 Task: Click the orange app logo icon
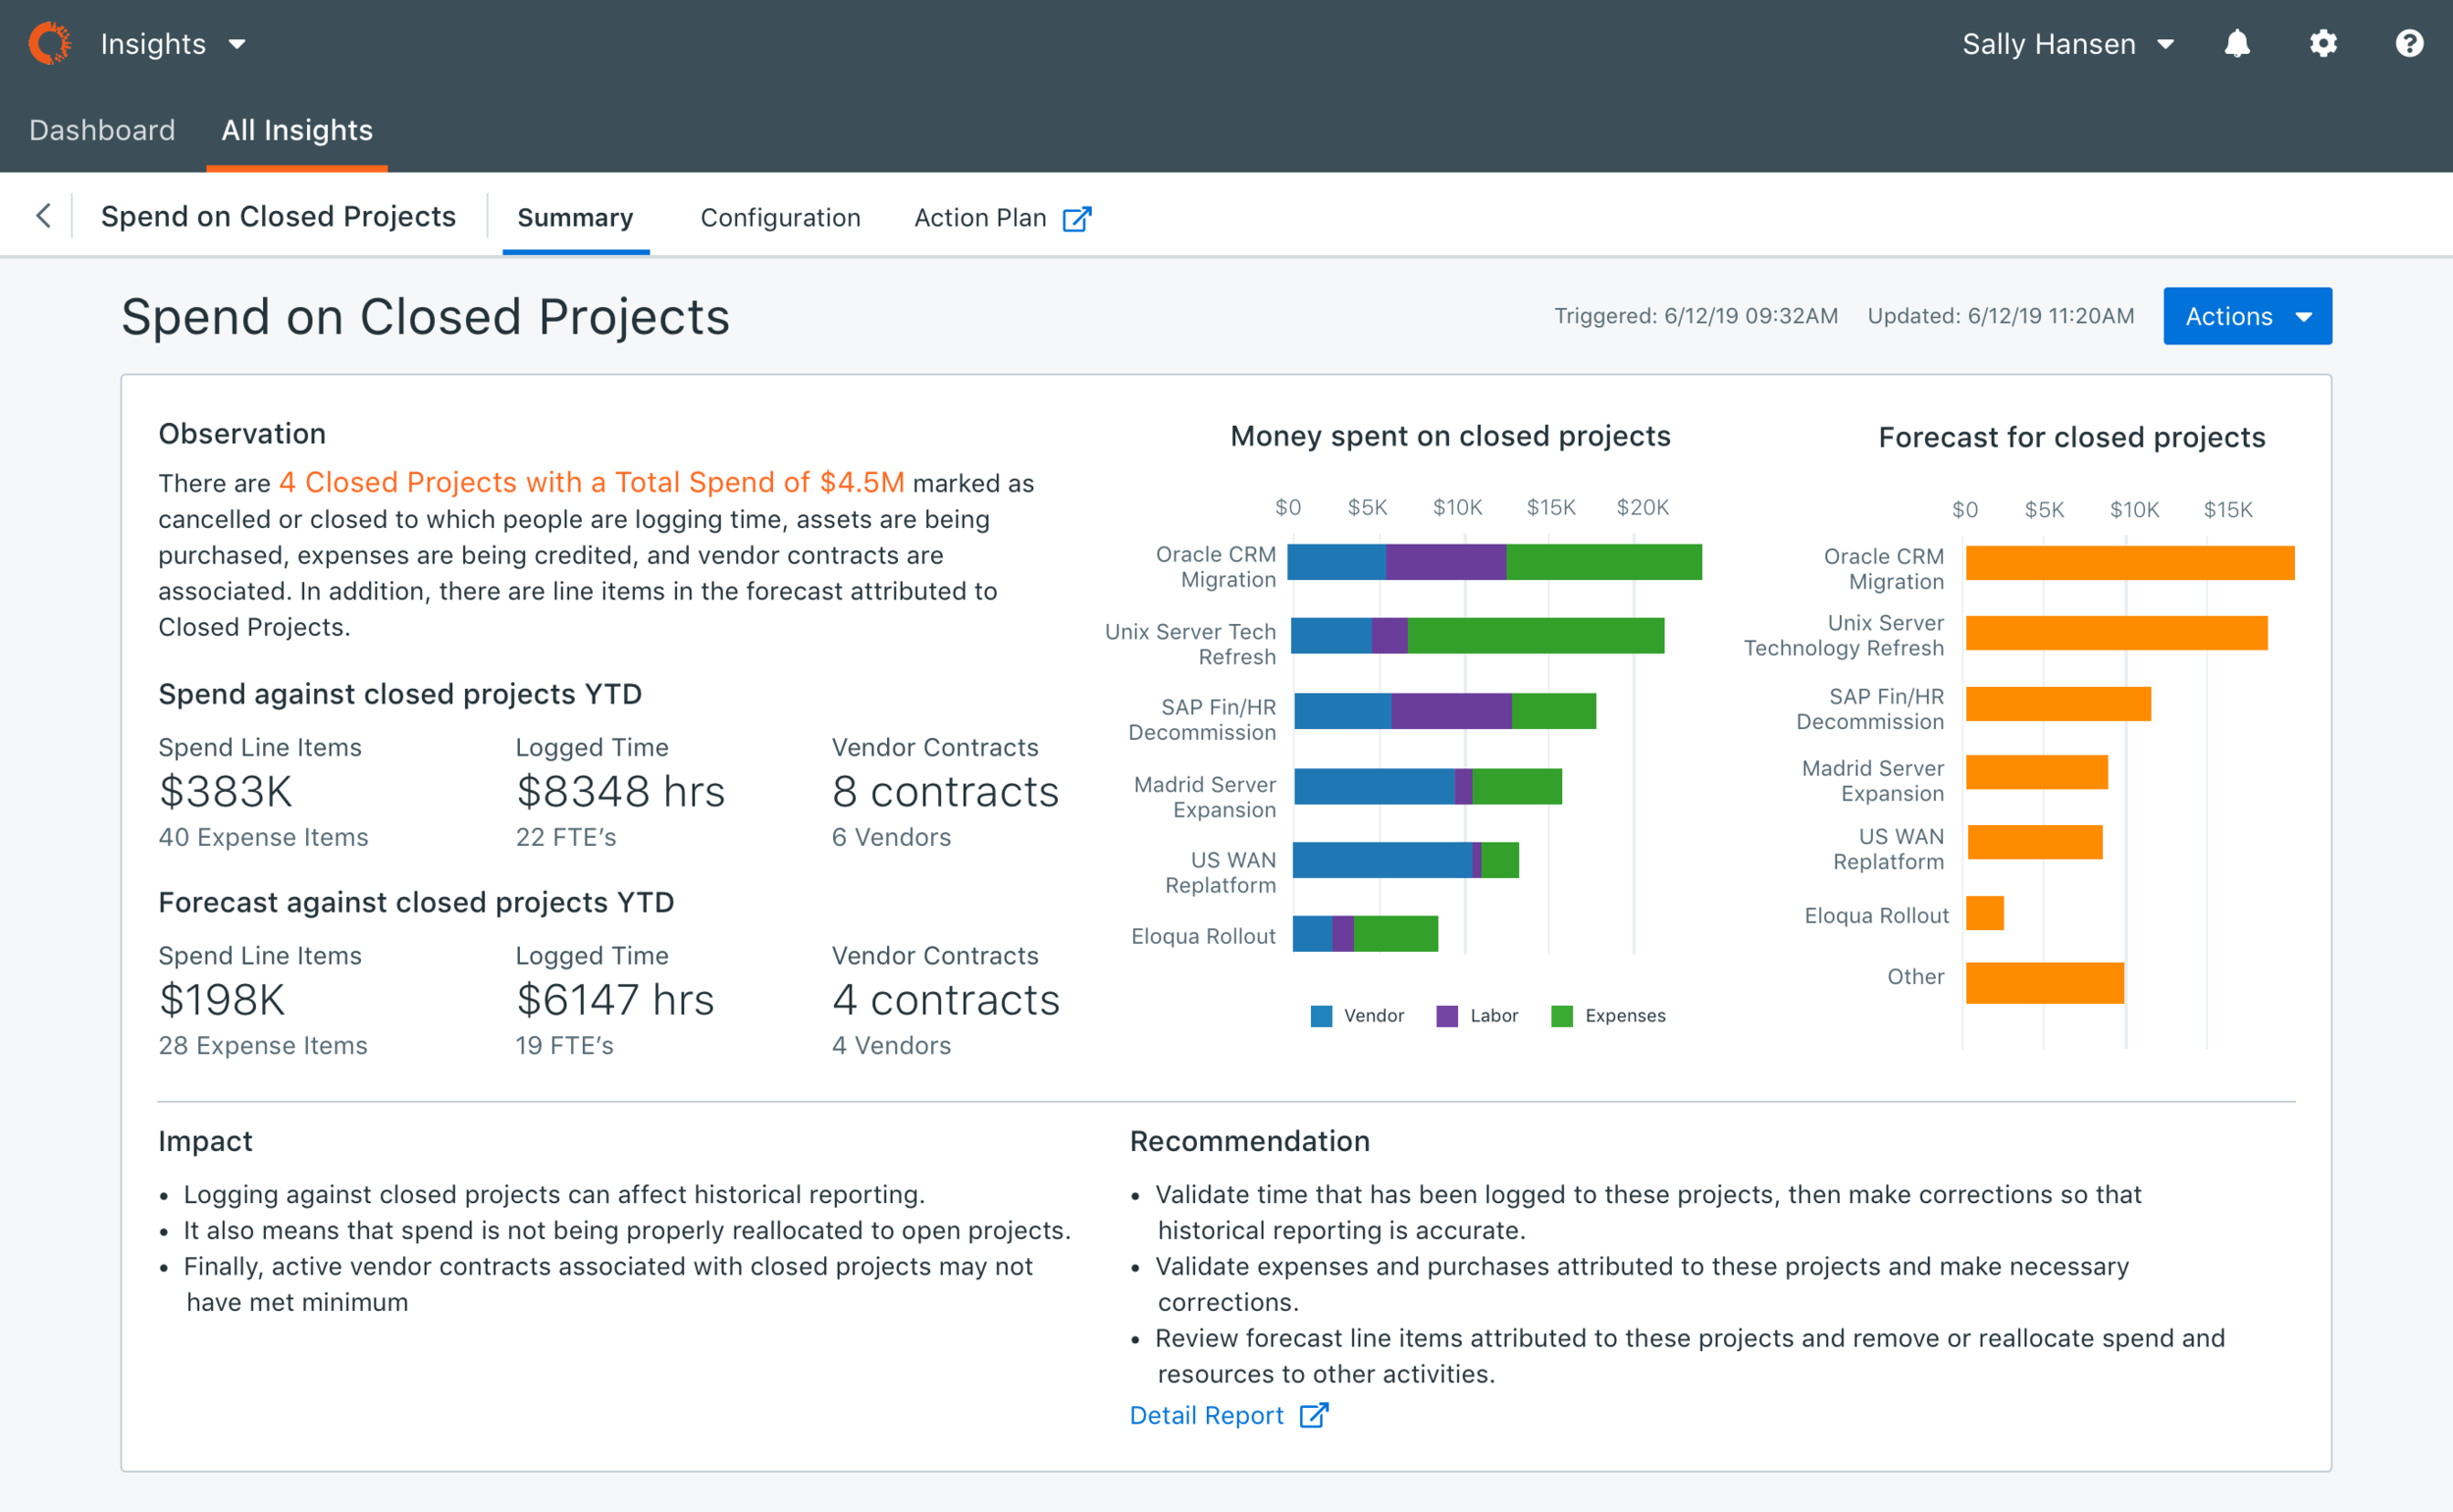pos(50,44)
